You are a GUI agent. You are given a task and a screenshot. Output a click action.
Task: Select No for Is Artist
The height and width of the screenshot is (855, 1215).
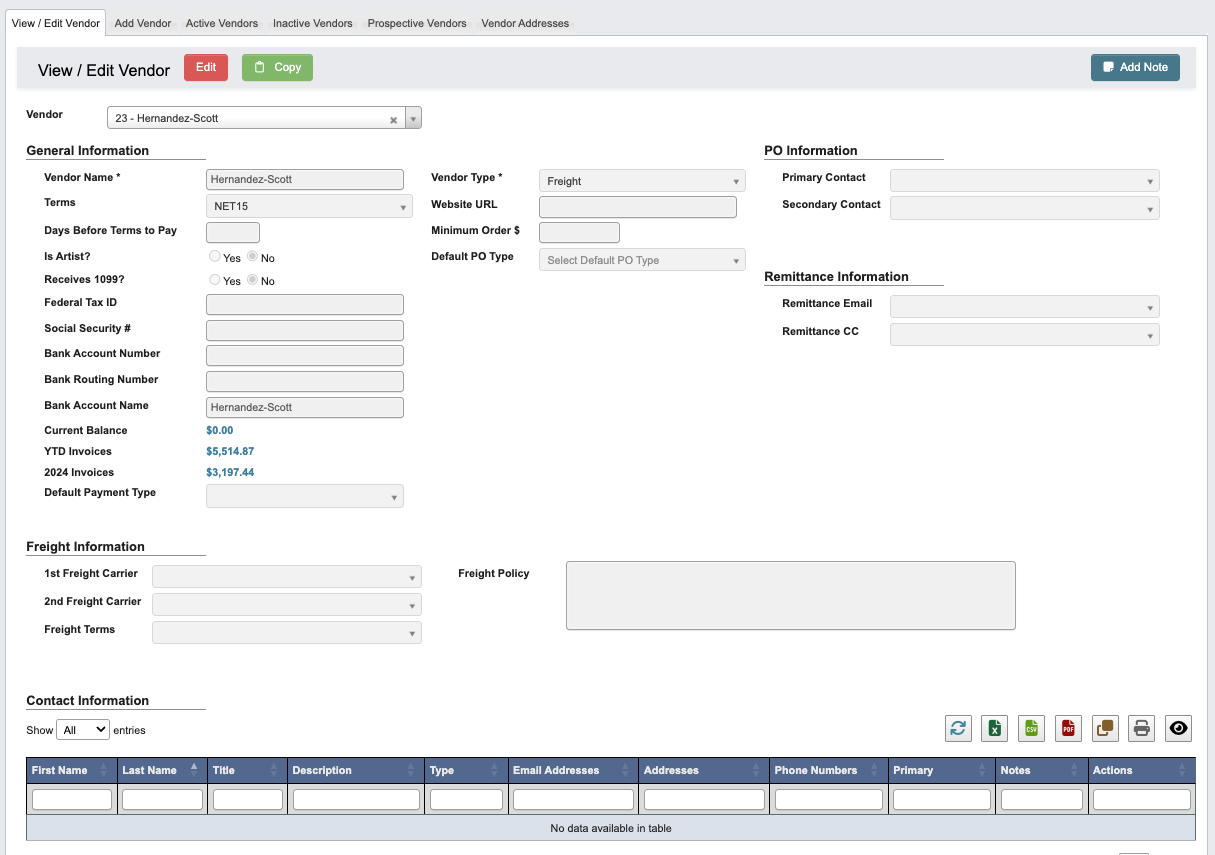253,257
